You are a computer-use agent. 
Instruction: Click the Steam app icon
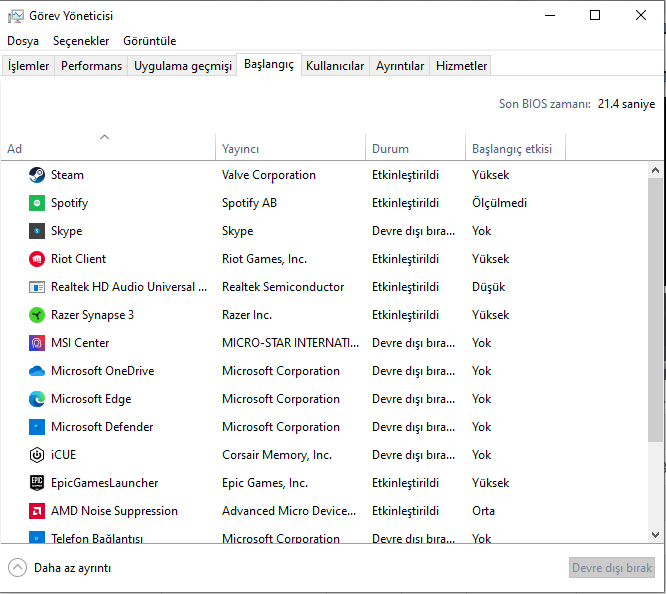[37, 175]
